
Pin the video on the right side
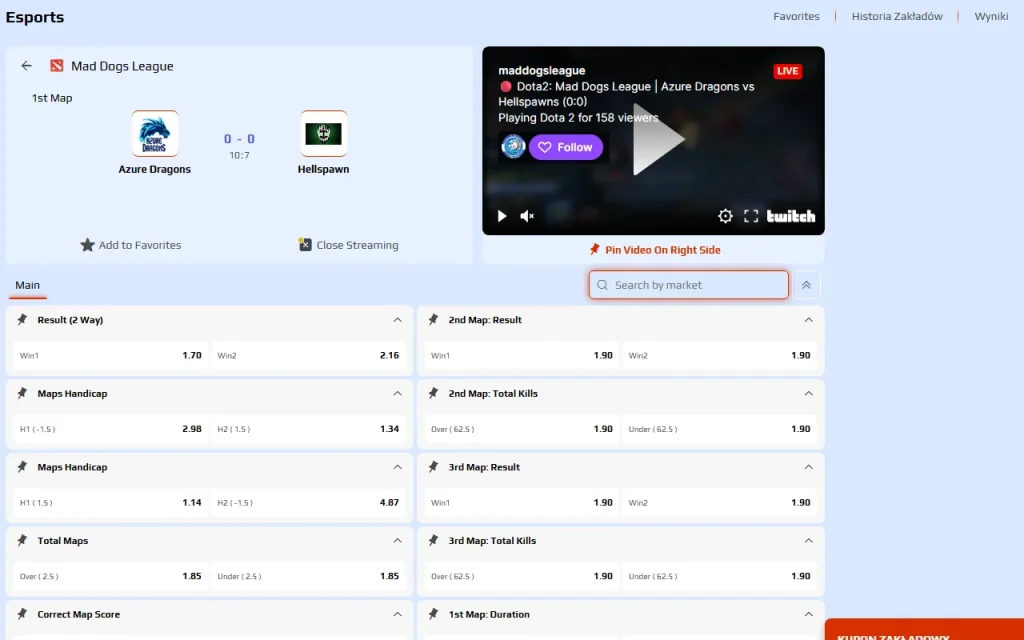[654, 249]
